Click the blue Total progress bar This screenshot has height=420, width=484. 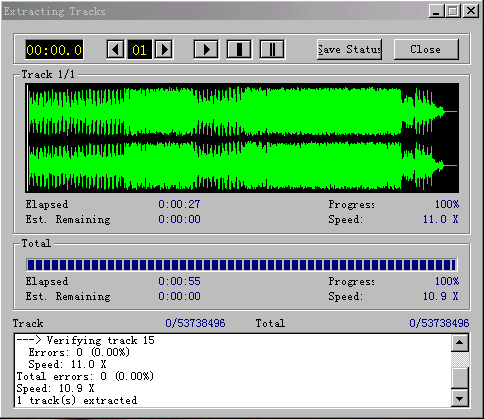tap(241, 265)
